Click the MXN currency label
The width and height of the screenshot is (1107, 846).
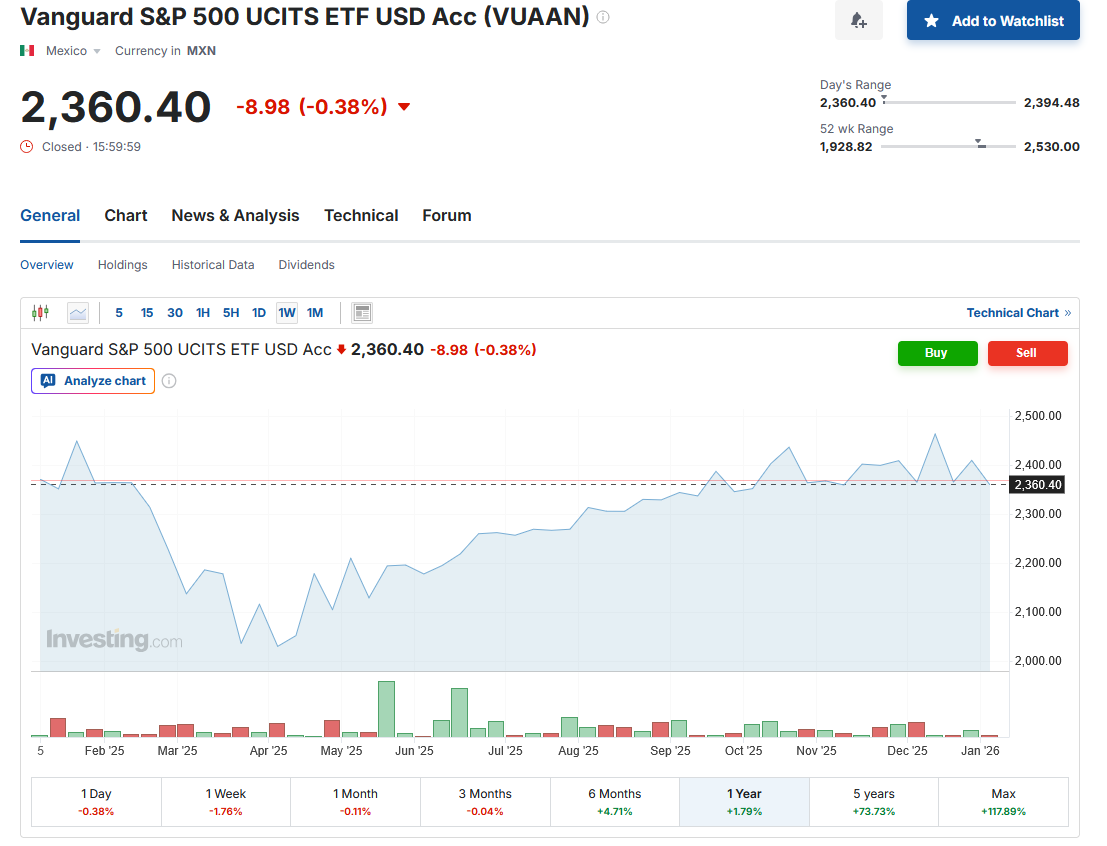pyautogui.click(x=201, y=51)
